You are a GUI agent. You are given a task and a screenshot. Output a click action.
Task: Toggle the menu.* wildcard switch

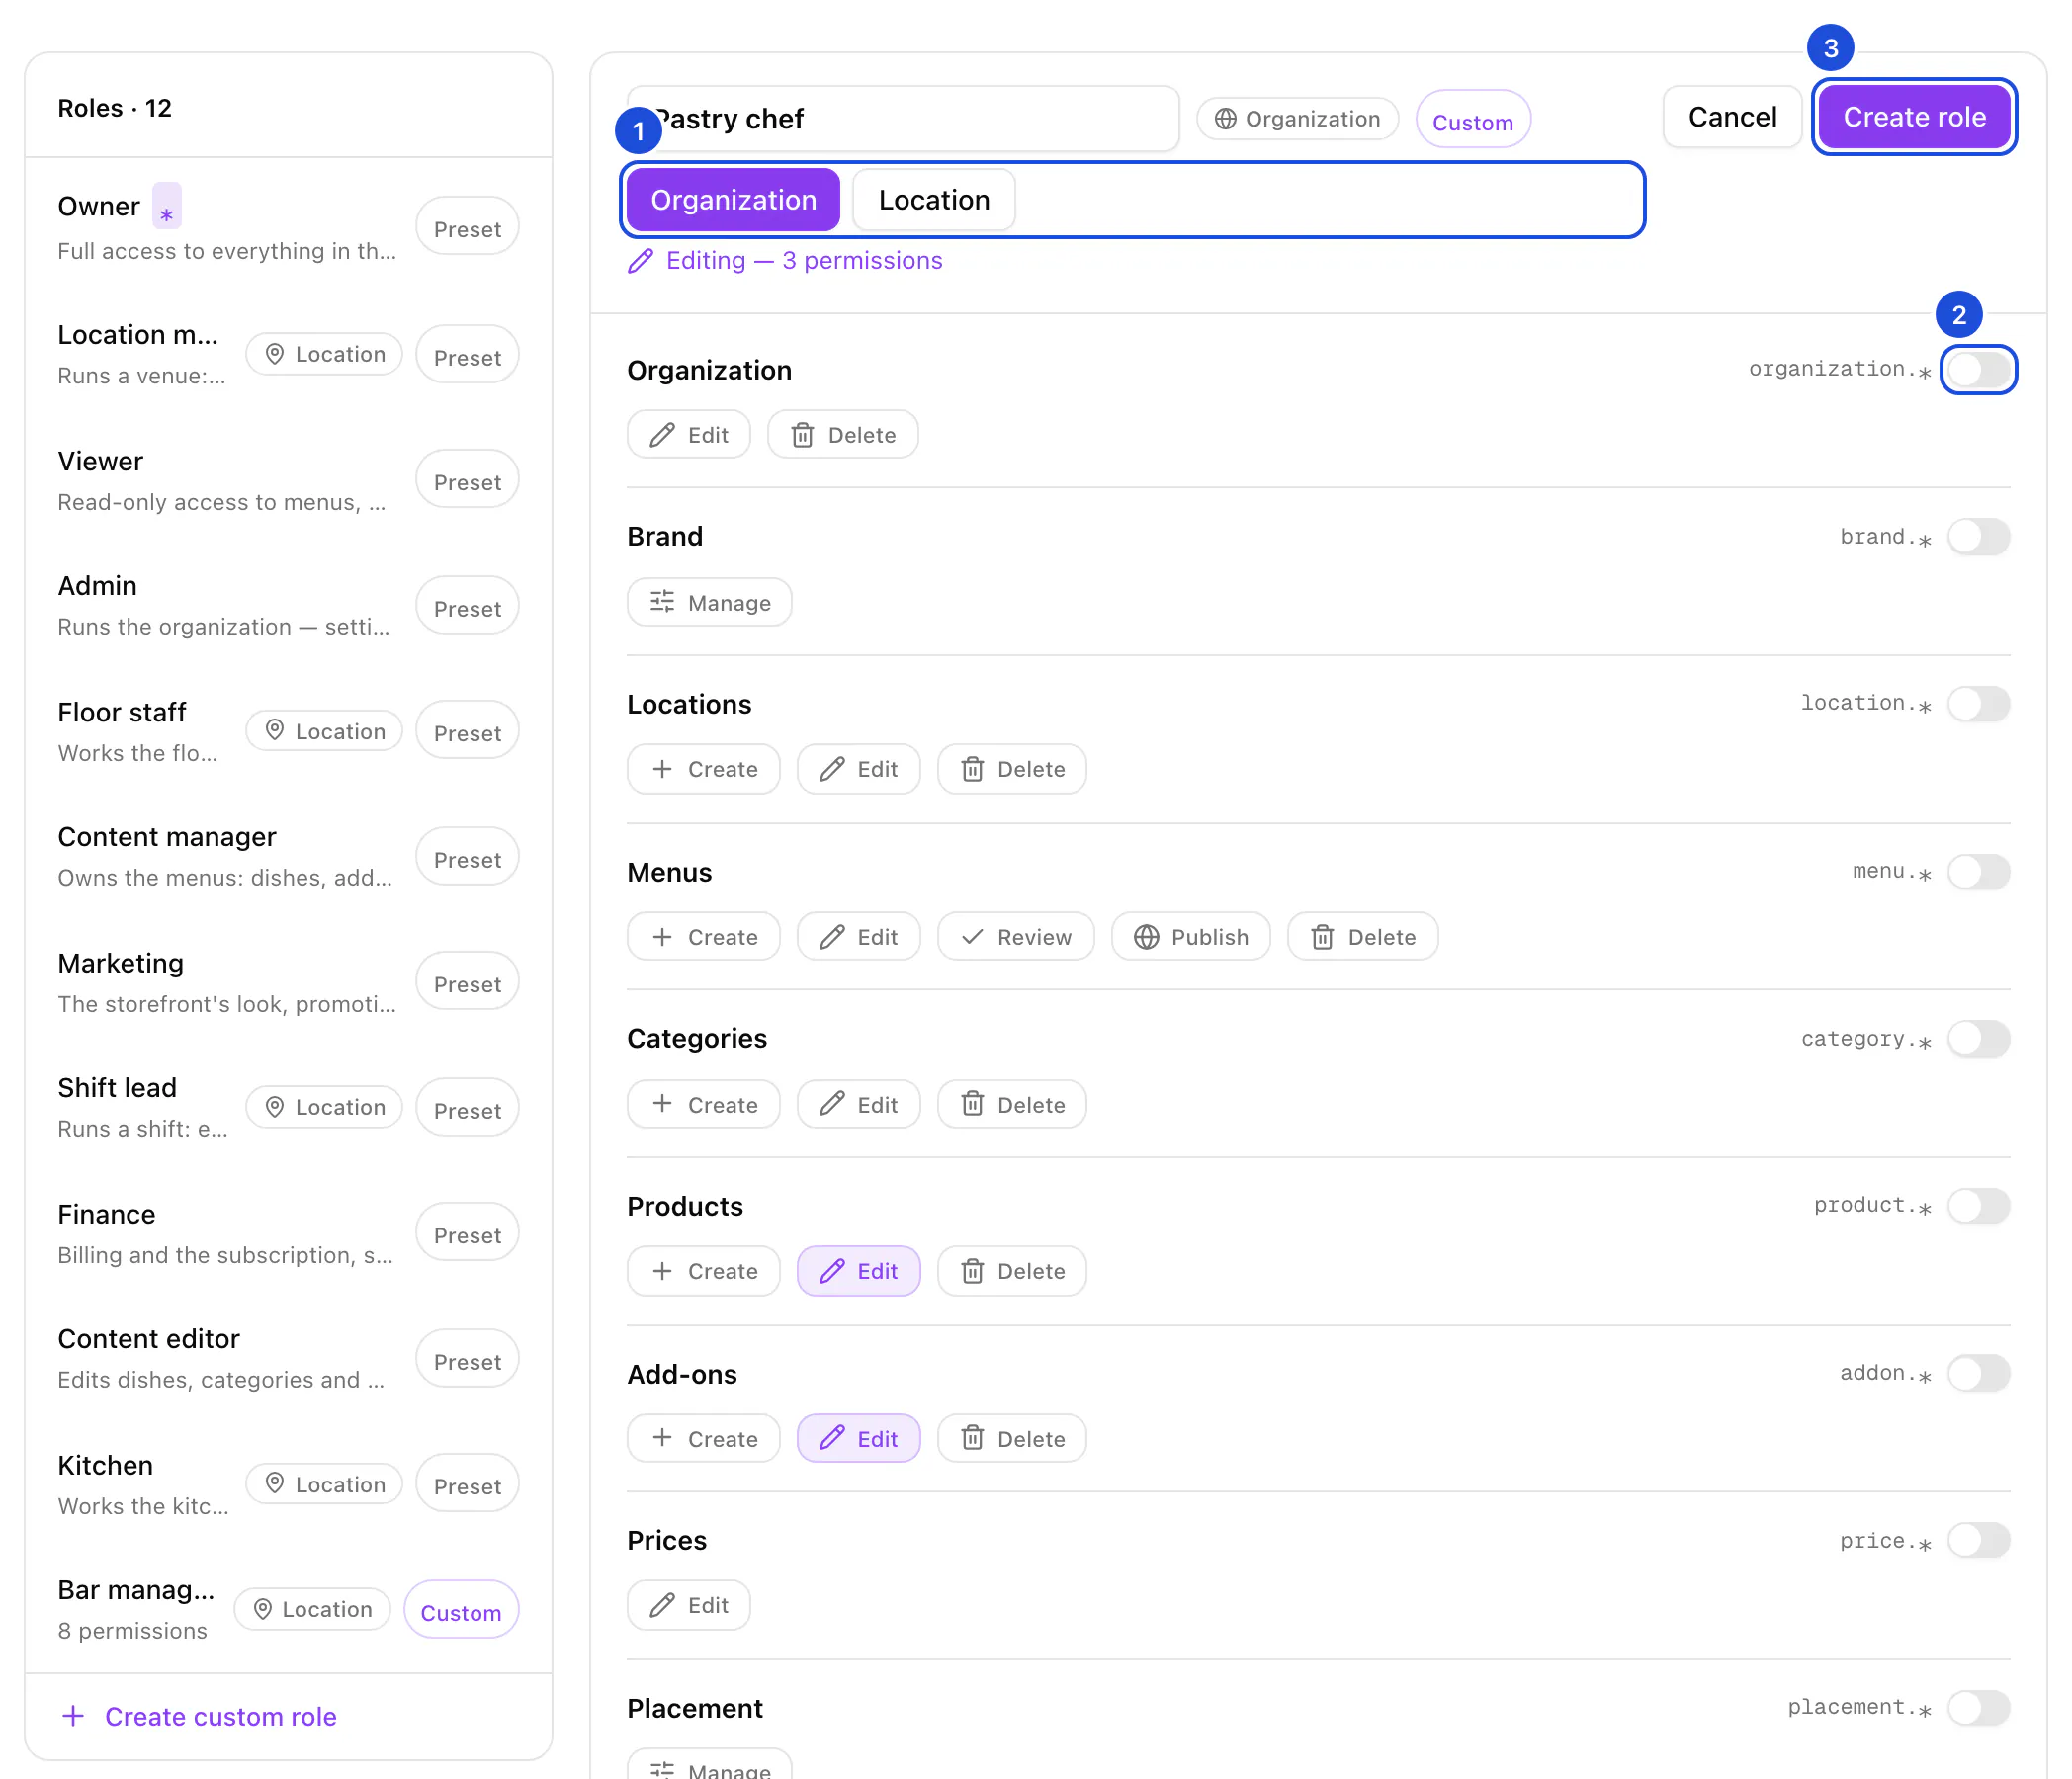[1978, 872]
